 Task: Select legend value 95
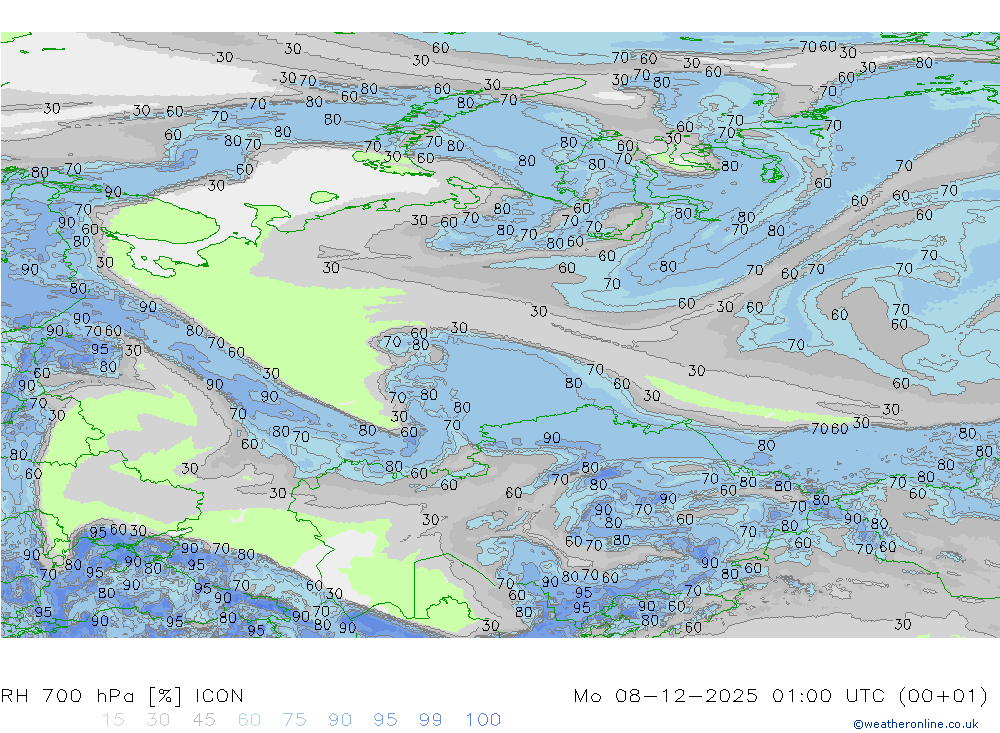(385, 720)
